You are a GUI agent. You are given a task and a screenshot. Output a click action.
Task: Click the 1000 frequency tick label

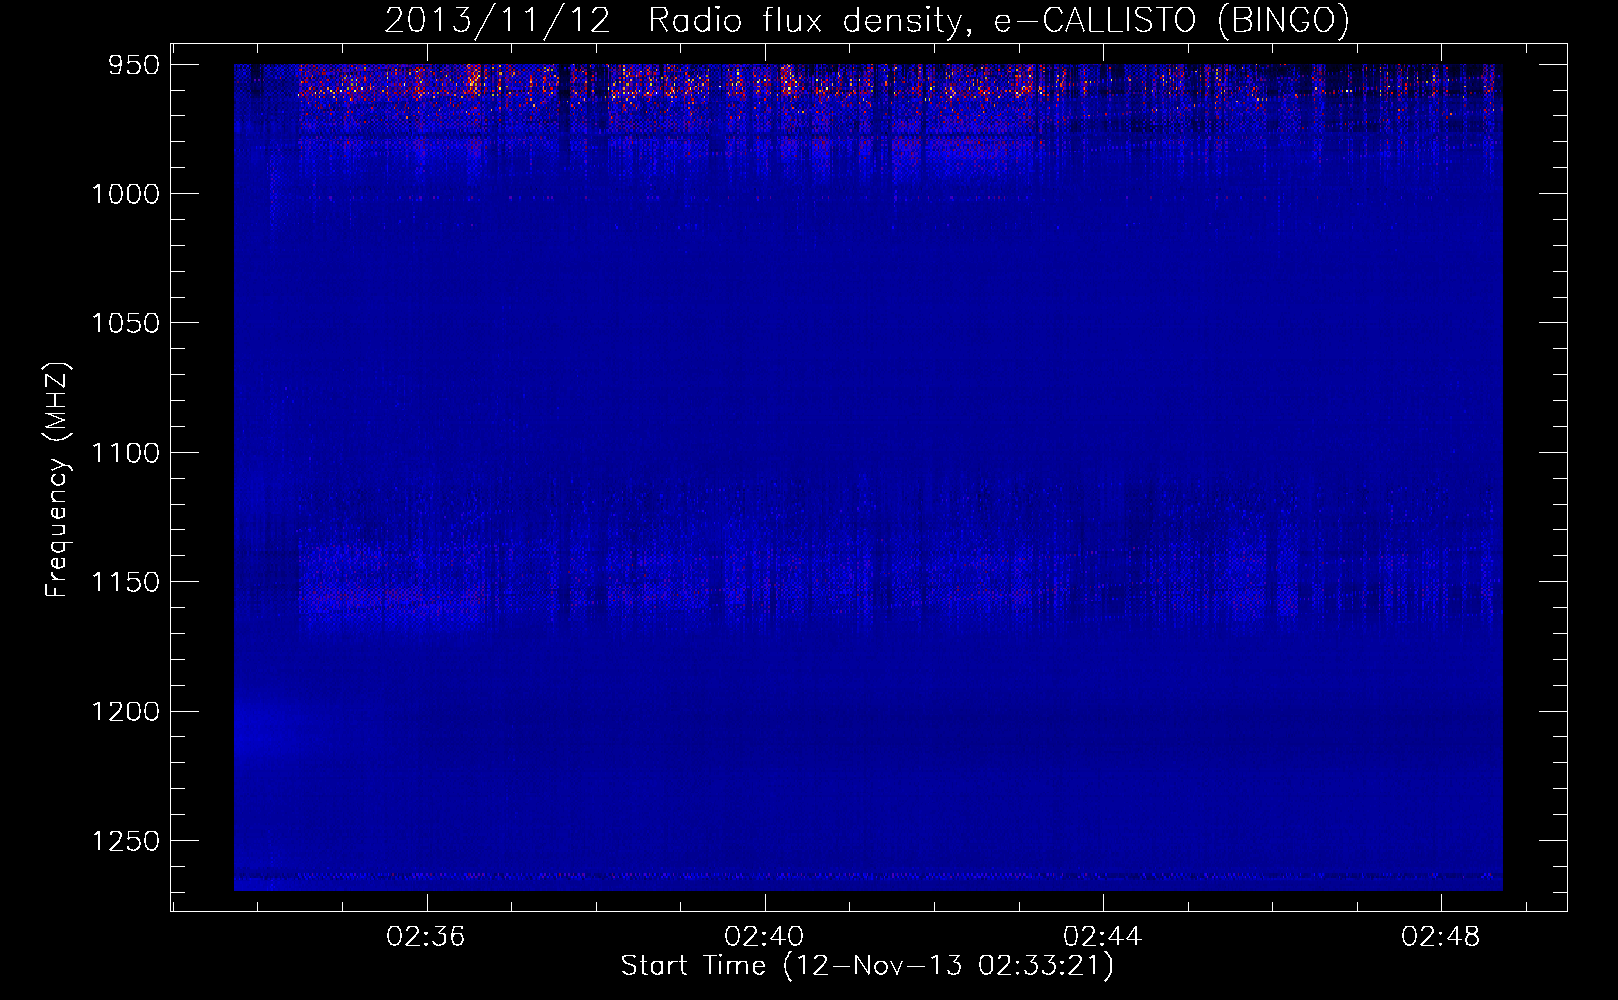pyautogui.click(x=125, y=194)
